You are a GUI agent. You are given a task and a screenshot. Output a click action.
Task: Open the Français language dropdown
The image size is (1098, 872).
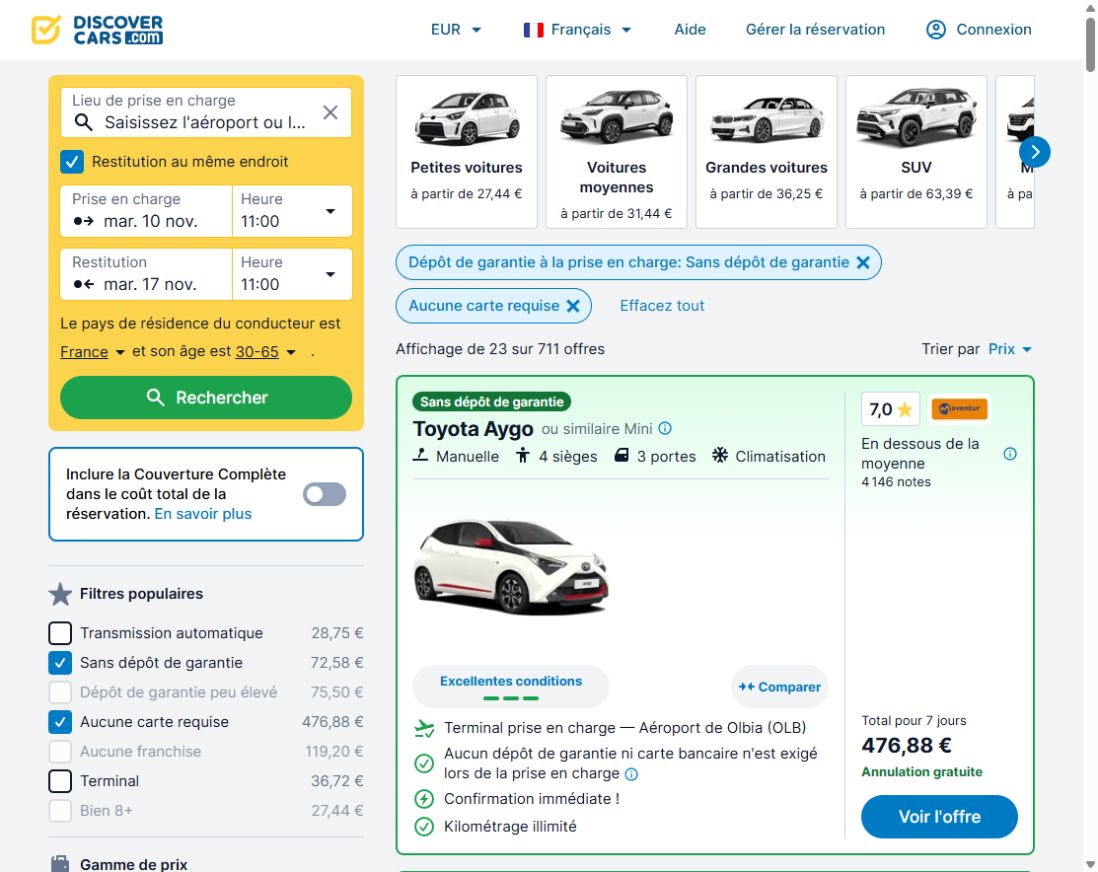tap(578, 29)
